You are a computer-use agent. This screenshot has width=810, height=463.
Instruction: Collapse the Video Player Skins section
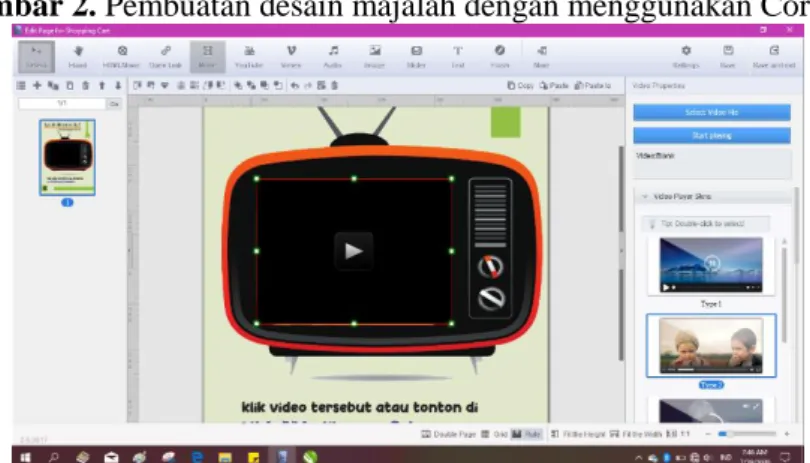pos(645,196)
